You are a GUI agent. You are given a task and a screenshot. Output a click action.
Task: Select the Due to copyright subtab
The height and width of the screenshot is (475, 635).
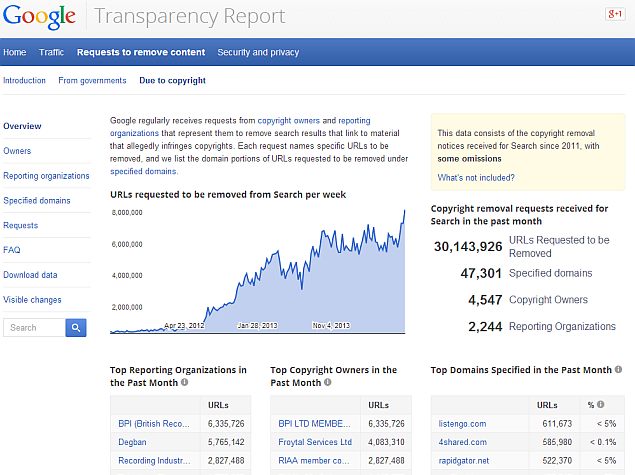pyautogui.click(x=173, y=80)
